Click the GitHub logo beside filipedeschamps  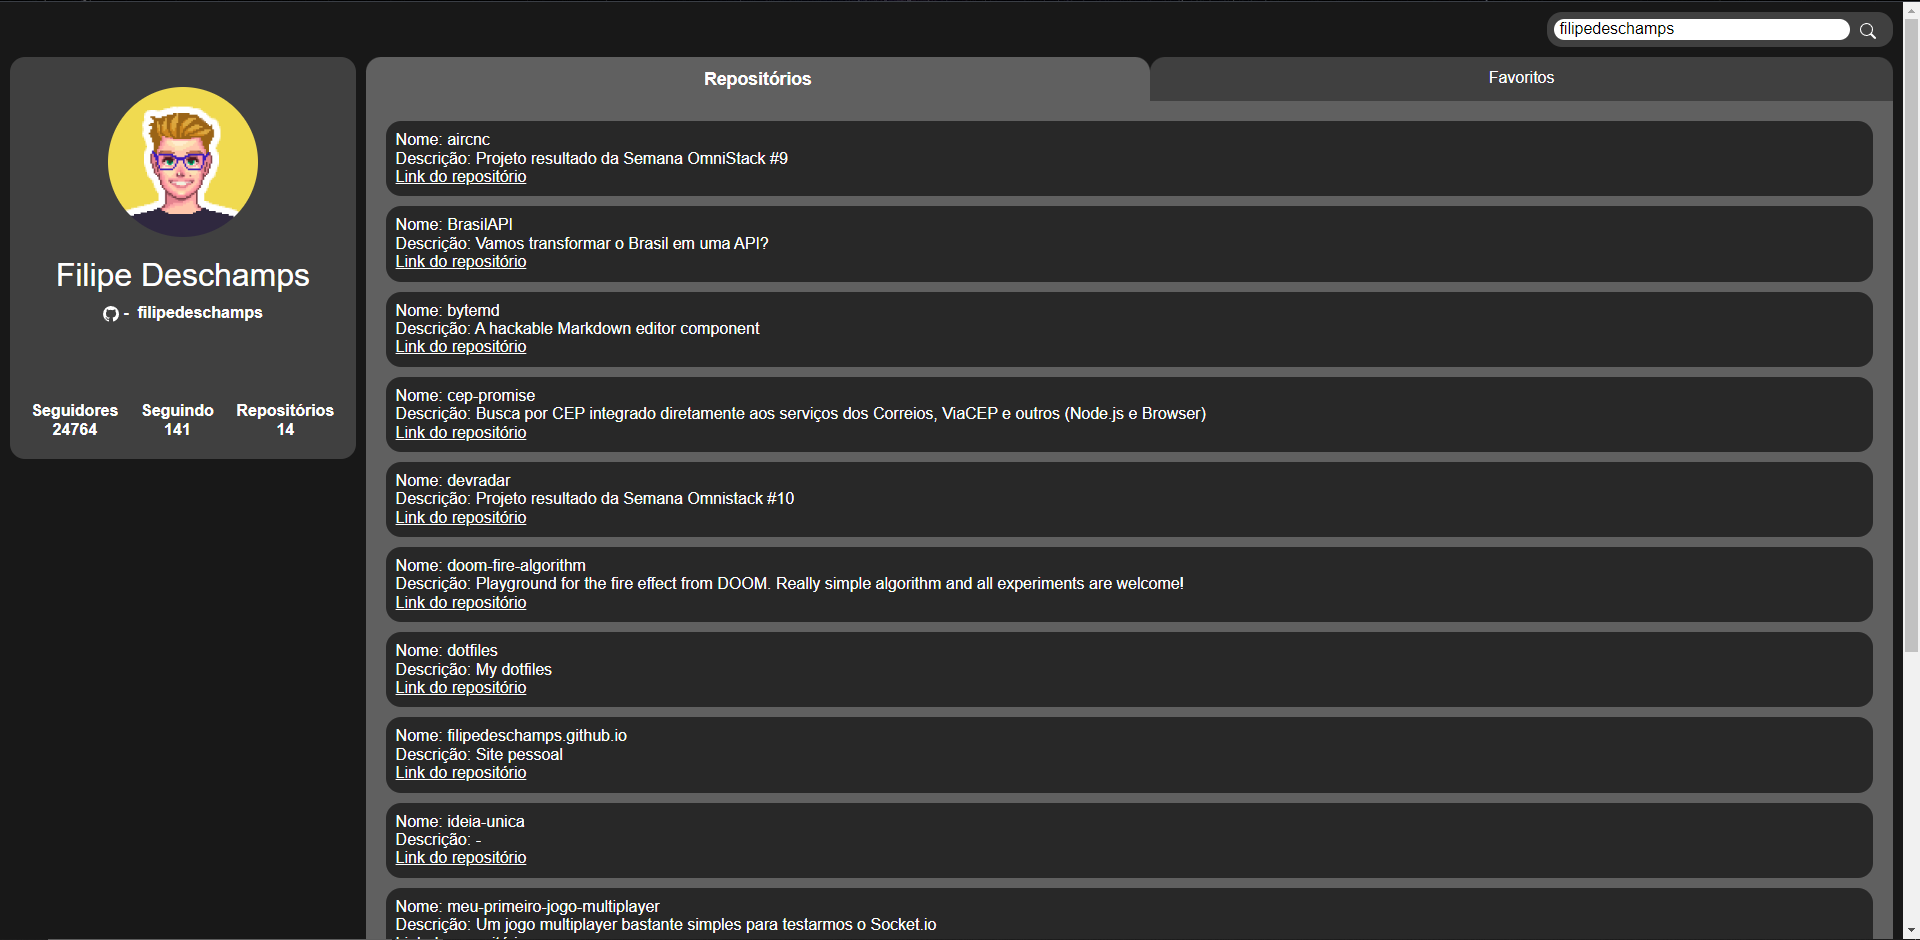click(x=111, y=314)
